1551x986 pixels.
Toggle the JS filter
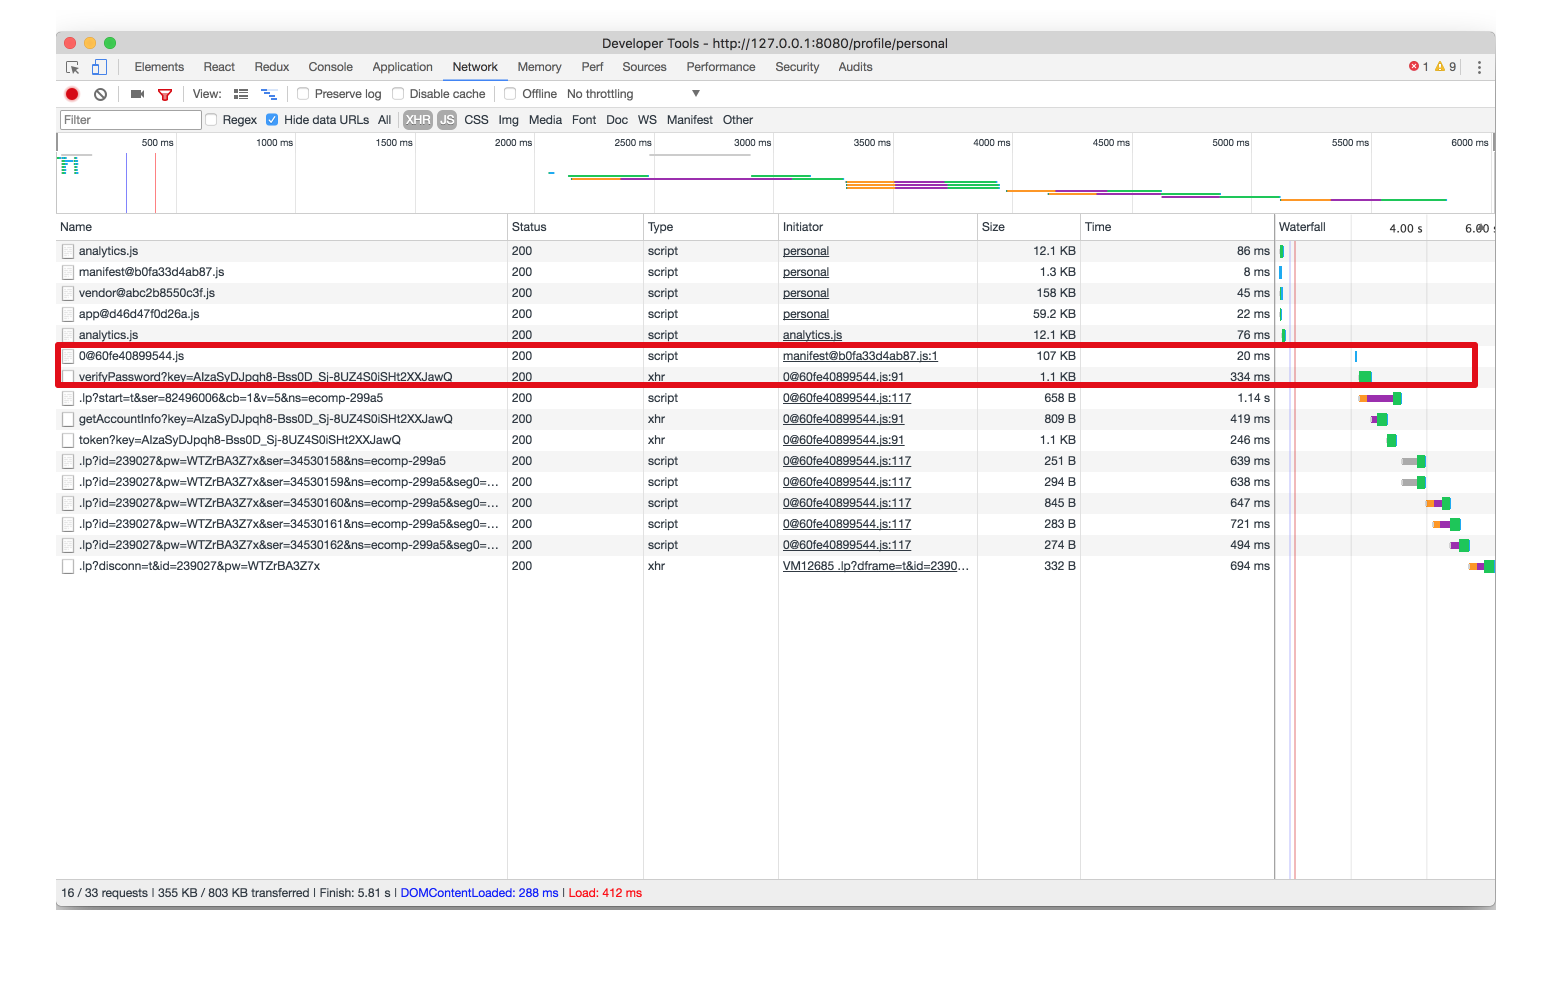[447, 120]
